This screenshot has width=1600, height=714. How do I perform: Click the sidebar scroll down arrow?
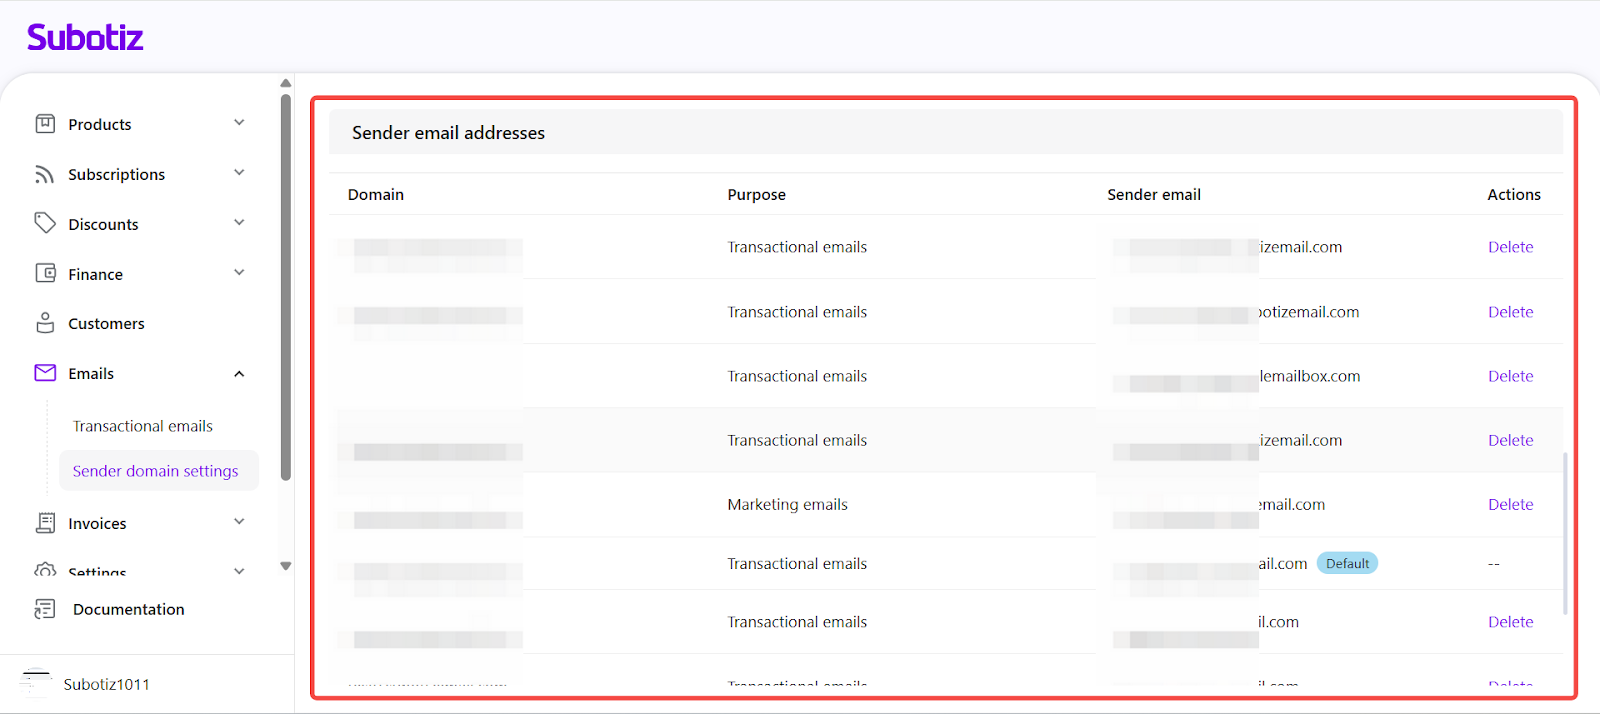[286, 566]
